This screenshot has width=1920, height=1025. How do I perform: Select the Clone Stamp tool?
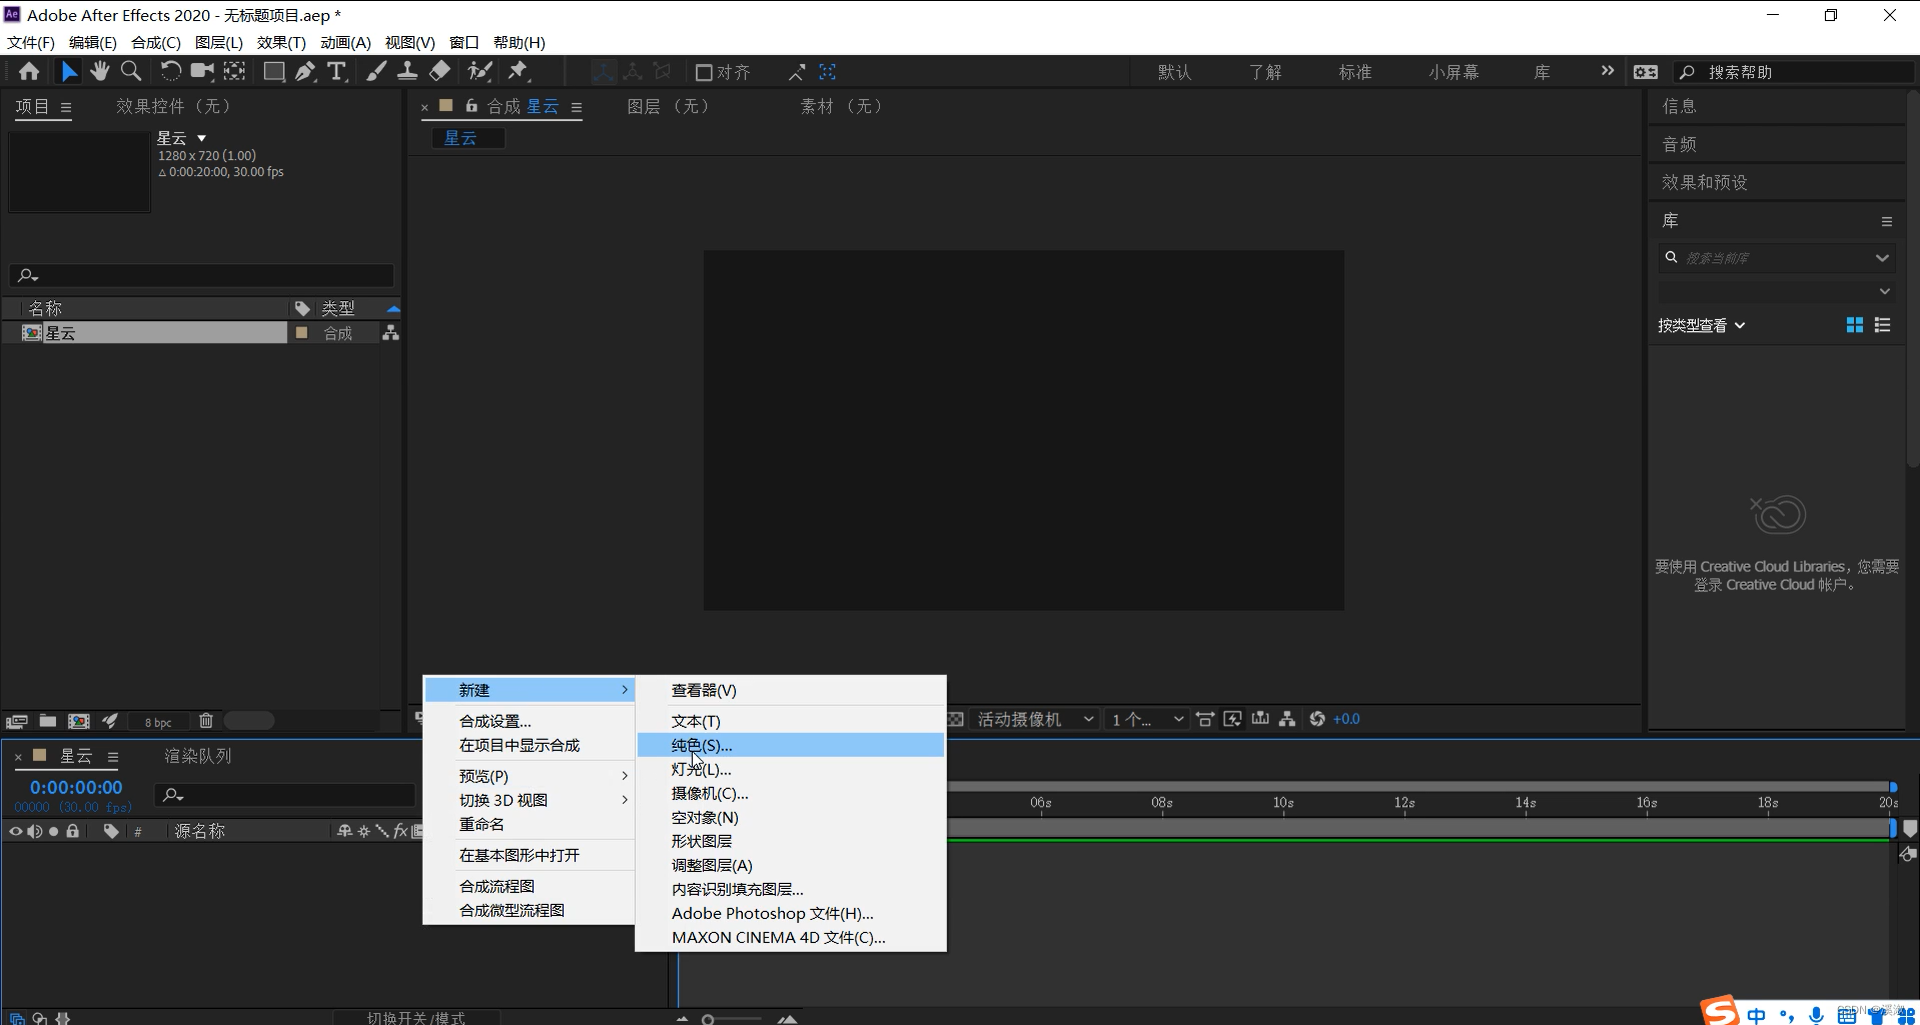(407, 71)
